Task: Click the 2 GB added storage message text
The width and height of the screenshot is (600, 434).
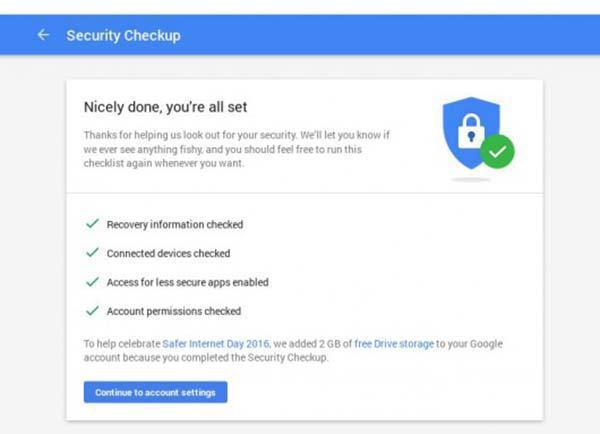Action: coord(293,351)
